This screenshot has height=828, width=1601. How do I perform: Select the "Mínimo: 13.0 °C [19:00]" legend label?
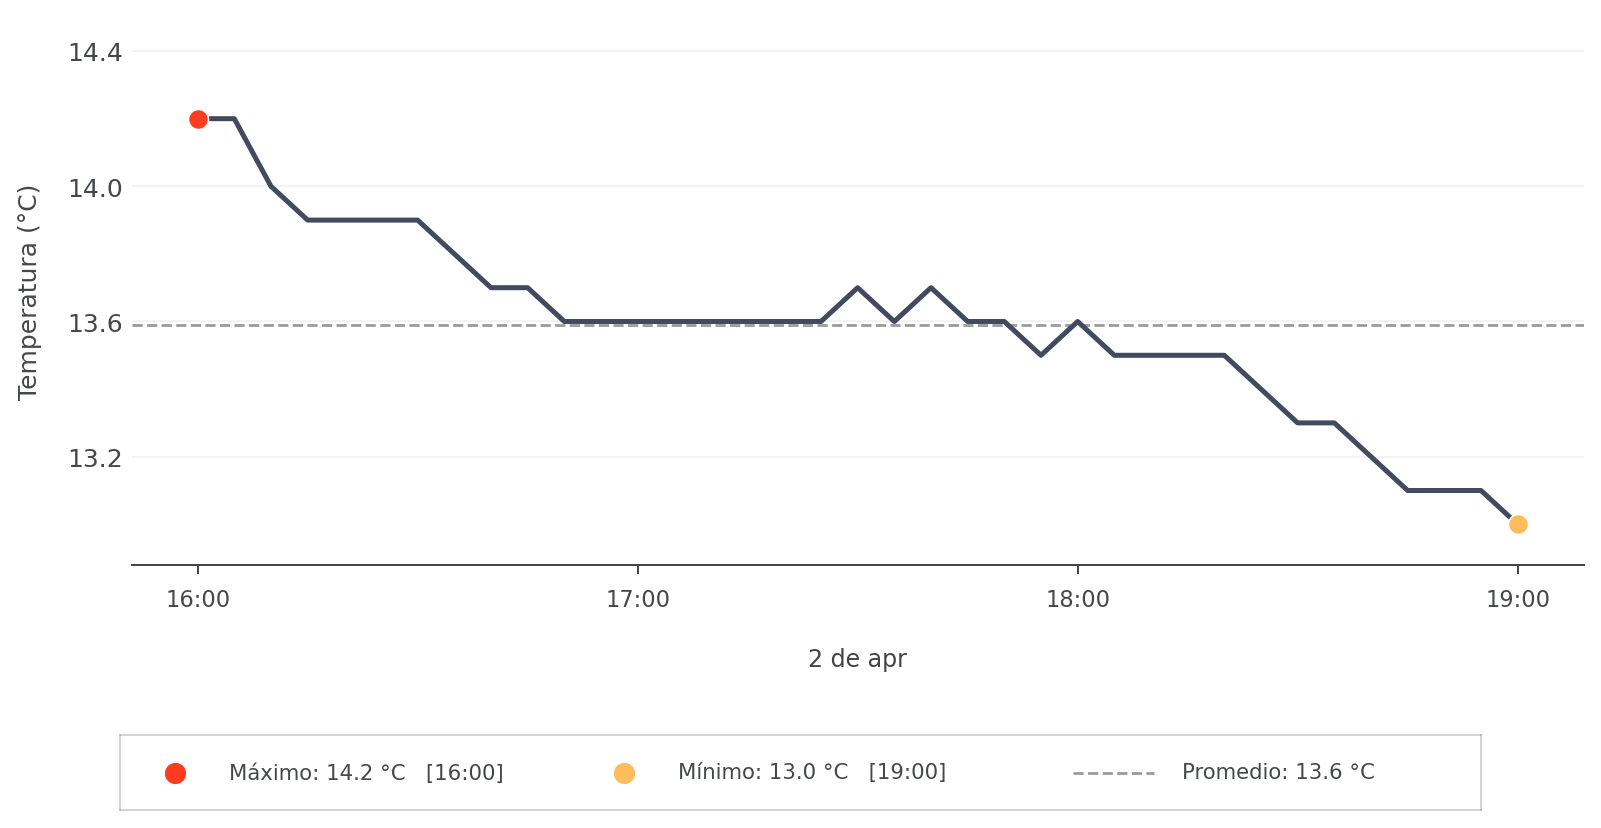coord(811,772)
